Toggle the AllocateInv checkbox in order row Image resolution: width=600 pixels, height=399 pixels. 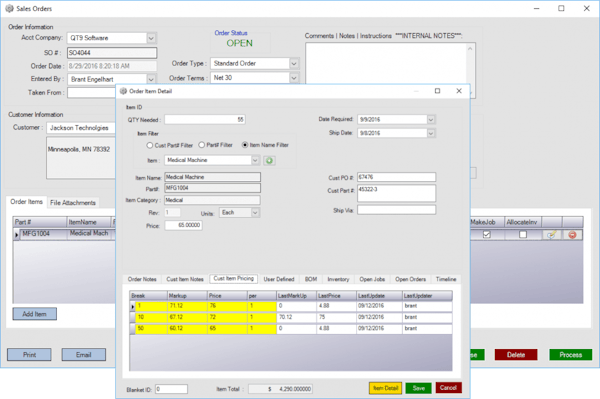click(x=523, y=235)
